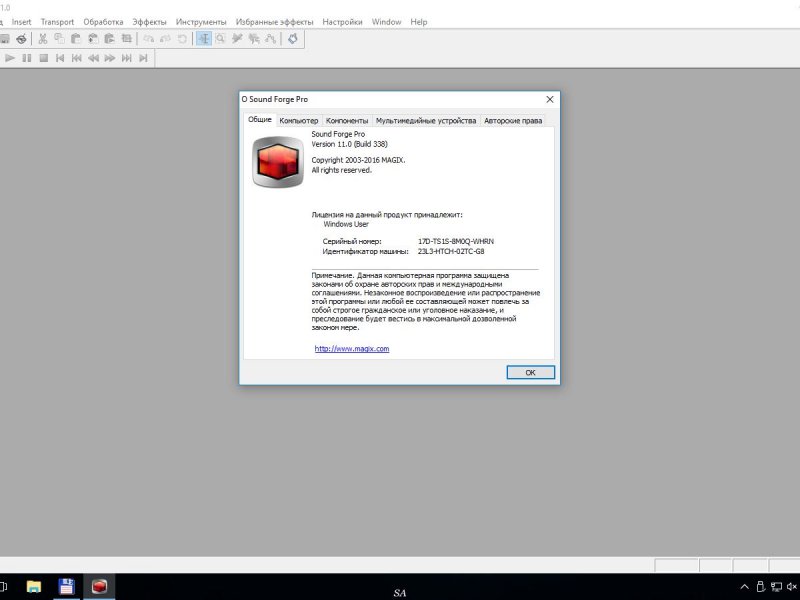Click the machine ID 23L3-HTCH-02TC-G8

[451, 252]
